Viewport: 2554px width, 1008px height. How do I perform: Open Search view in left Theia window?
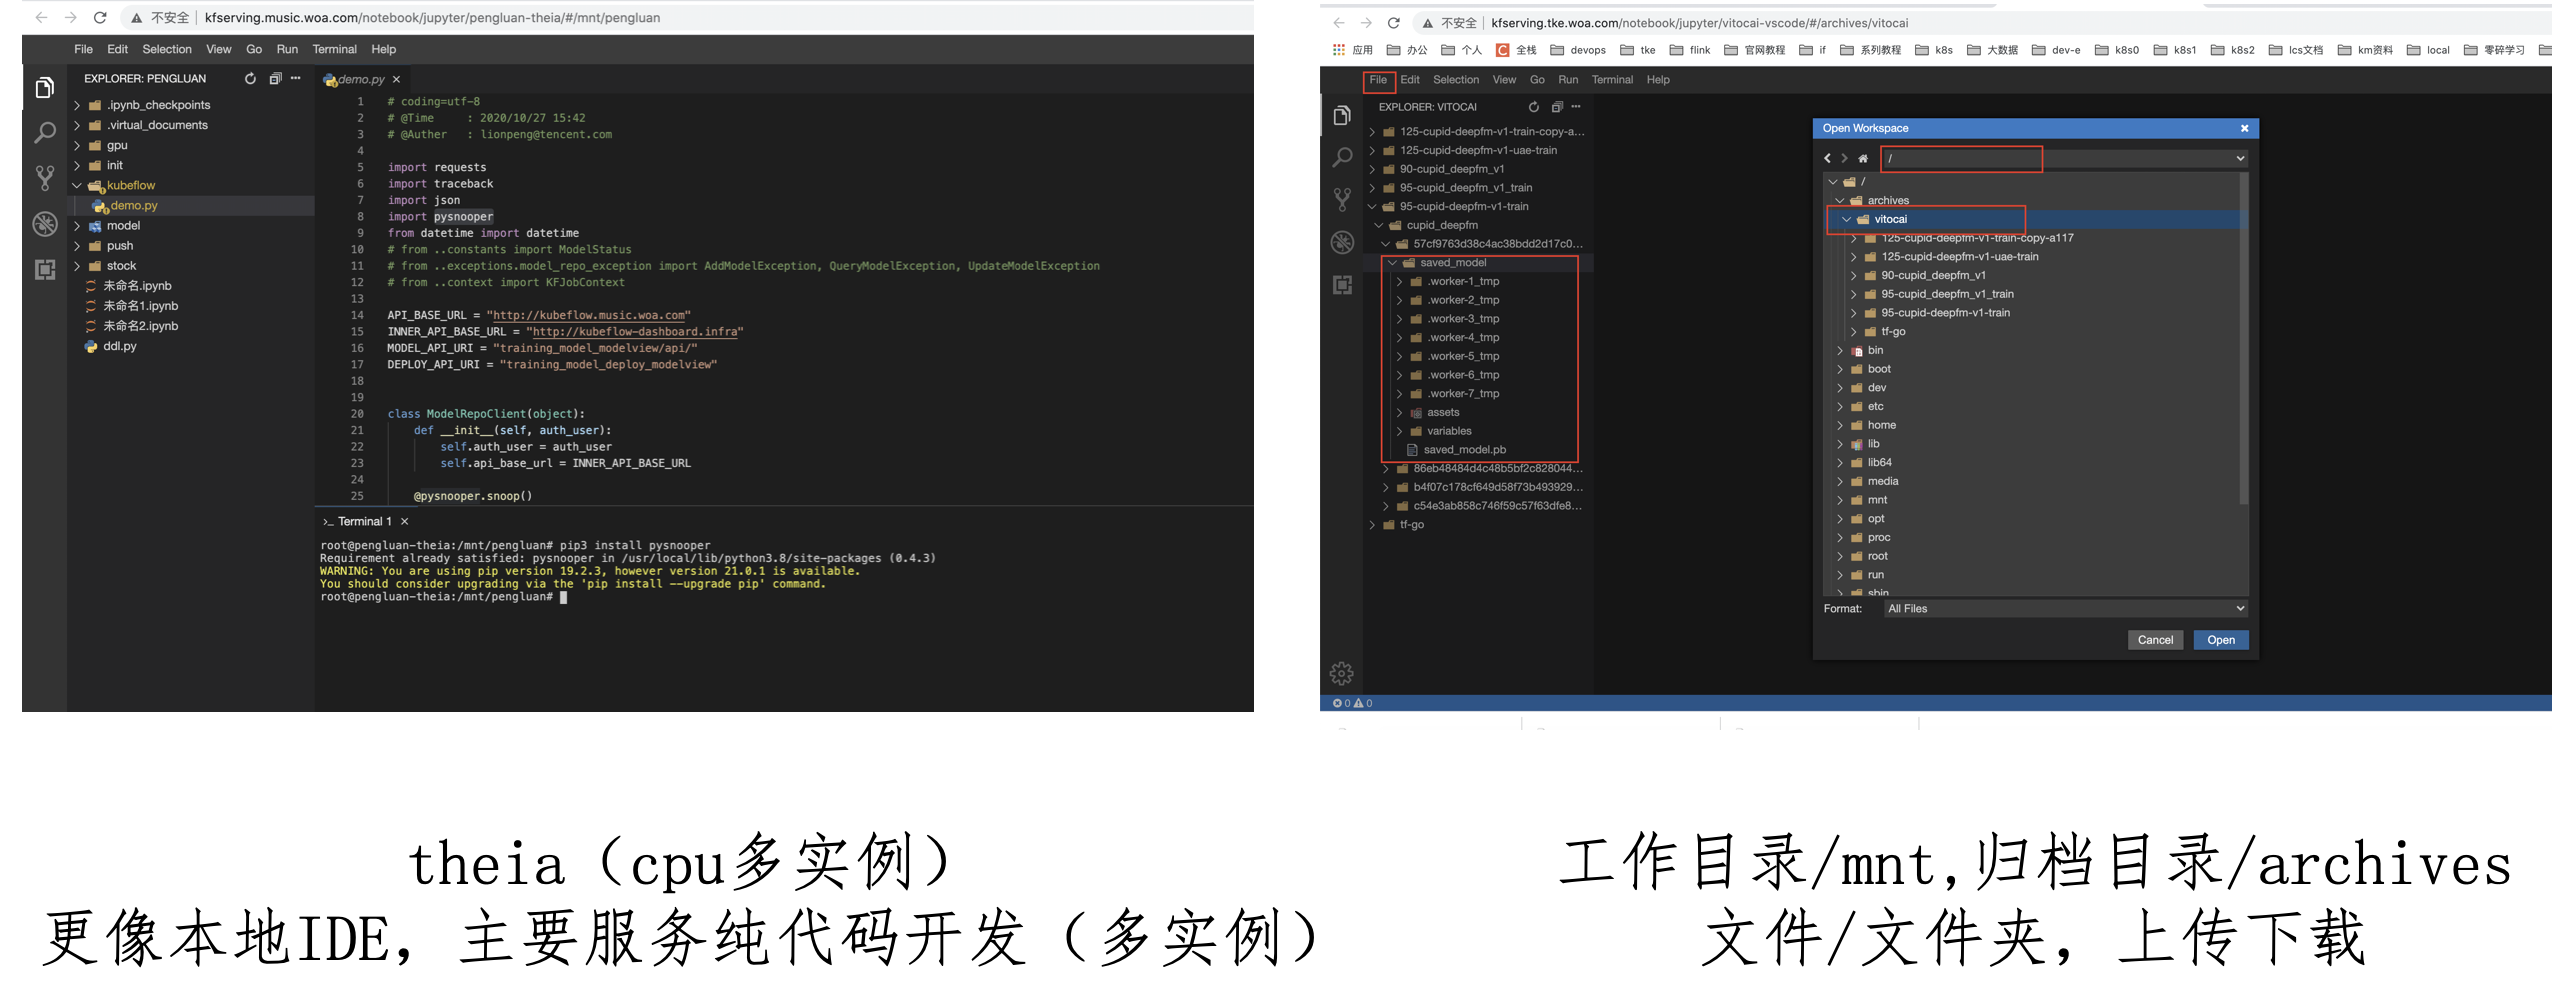point(44,132)
